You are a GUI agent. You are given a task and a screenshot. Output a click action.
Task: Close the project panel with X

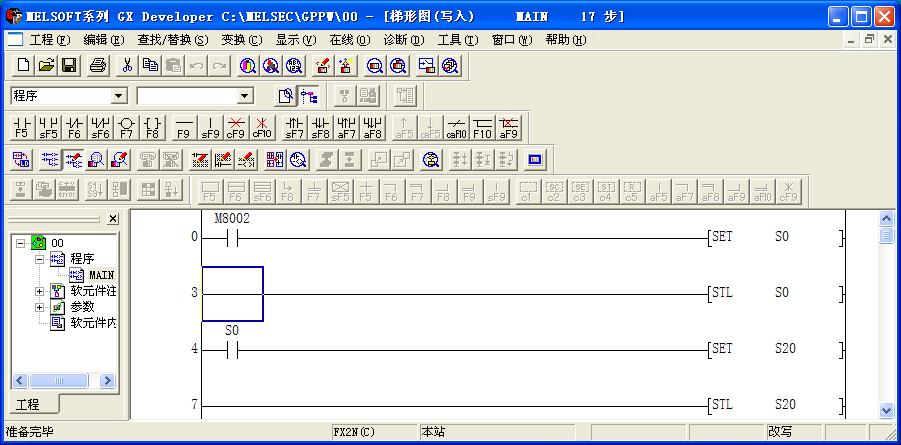click(x=113, y=219)
